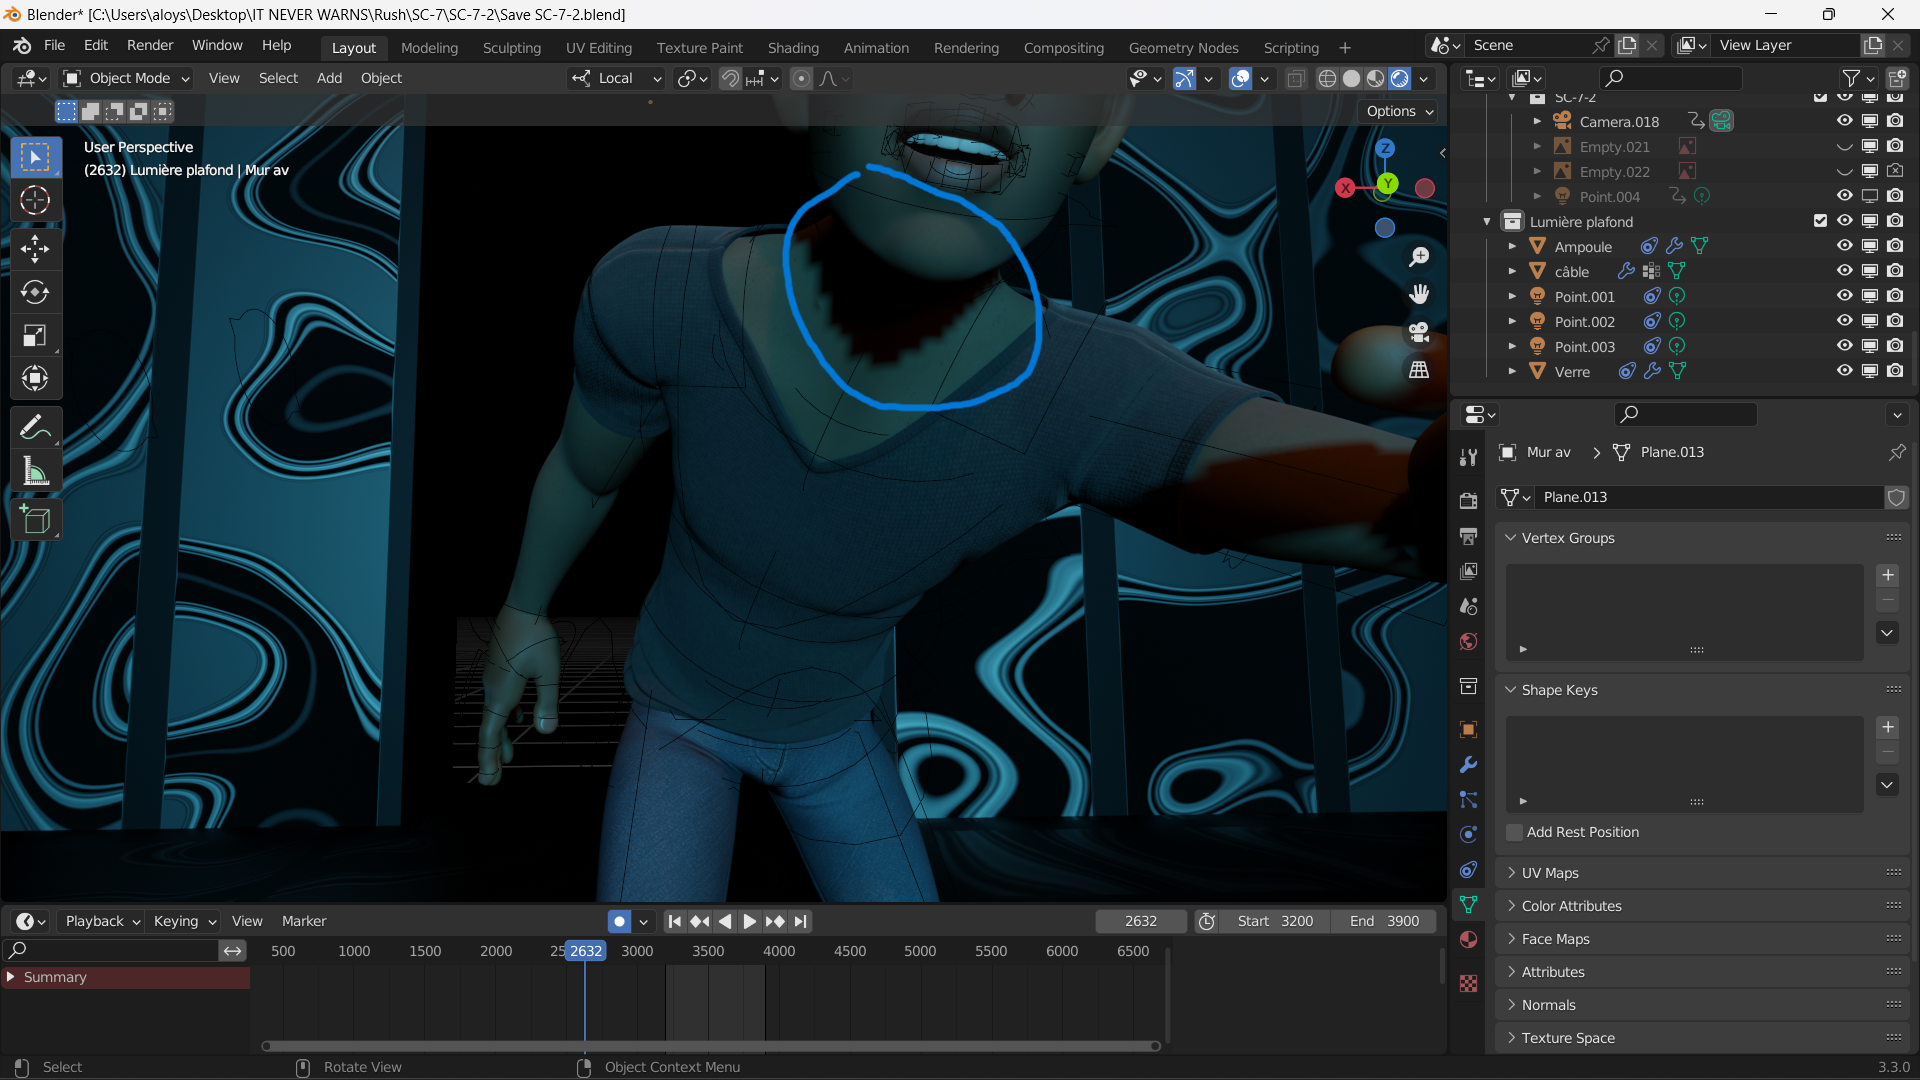Open the Render properties tab
The height and width of the screenshot is (1080, 1920).
(1468, 500)
